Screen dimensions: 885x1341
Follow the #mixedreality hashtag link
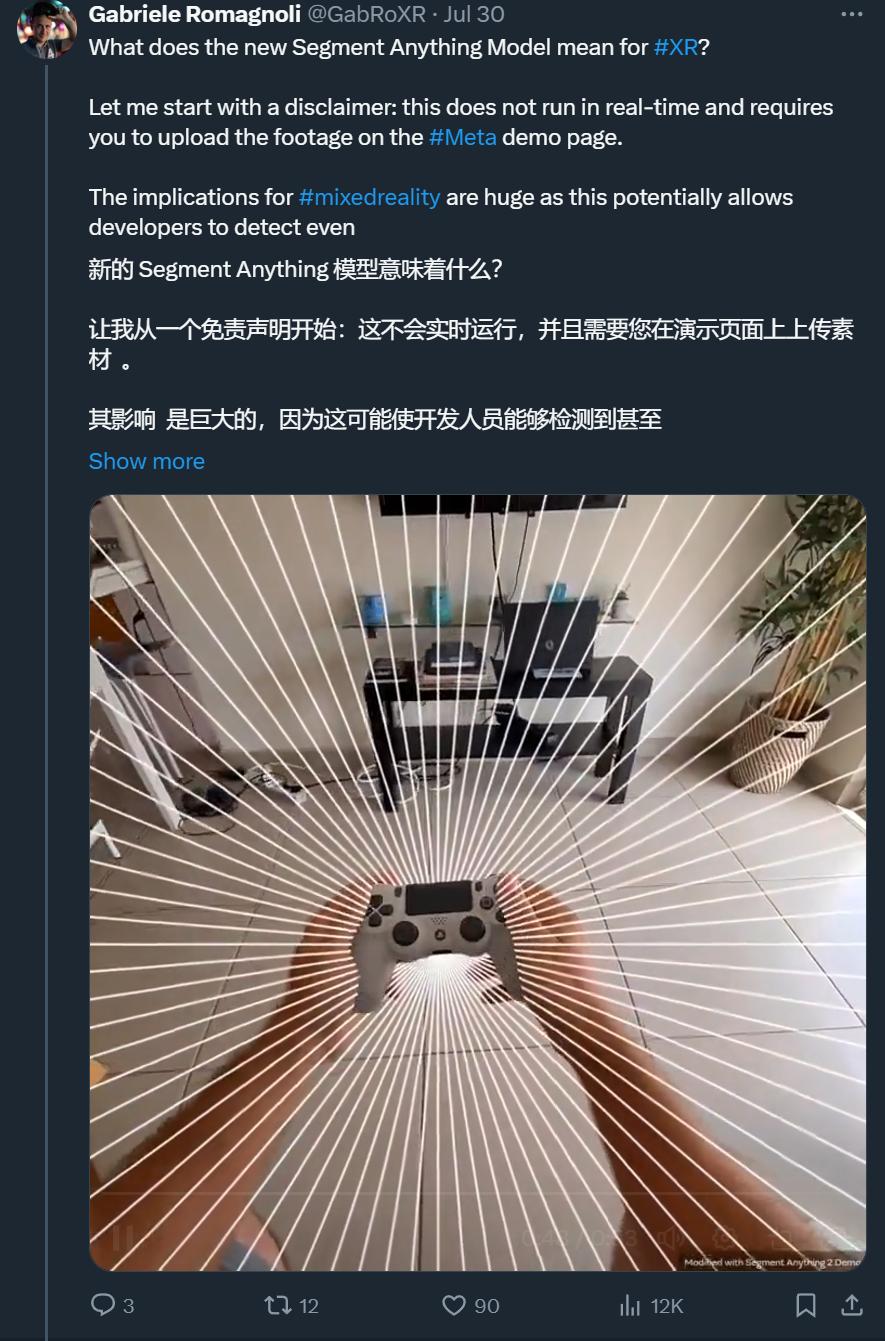tap(369, 197)
